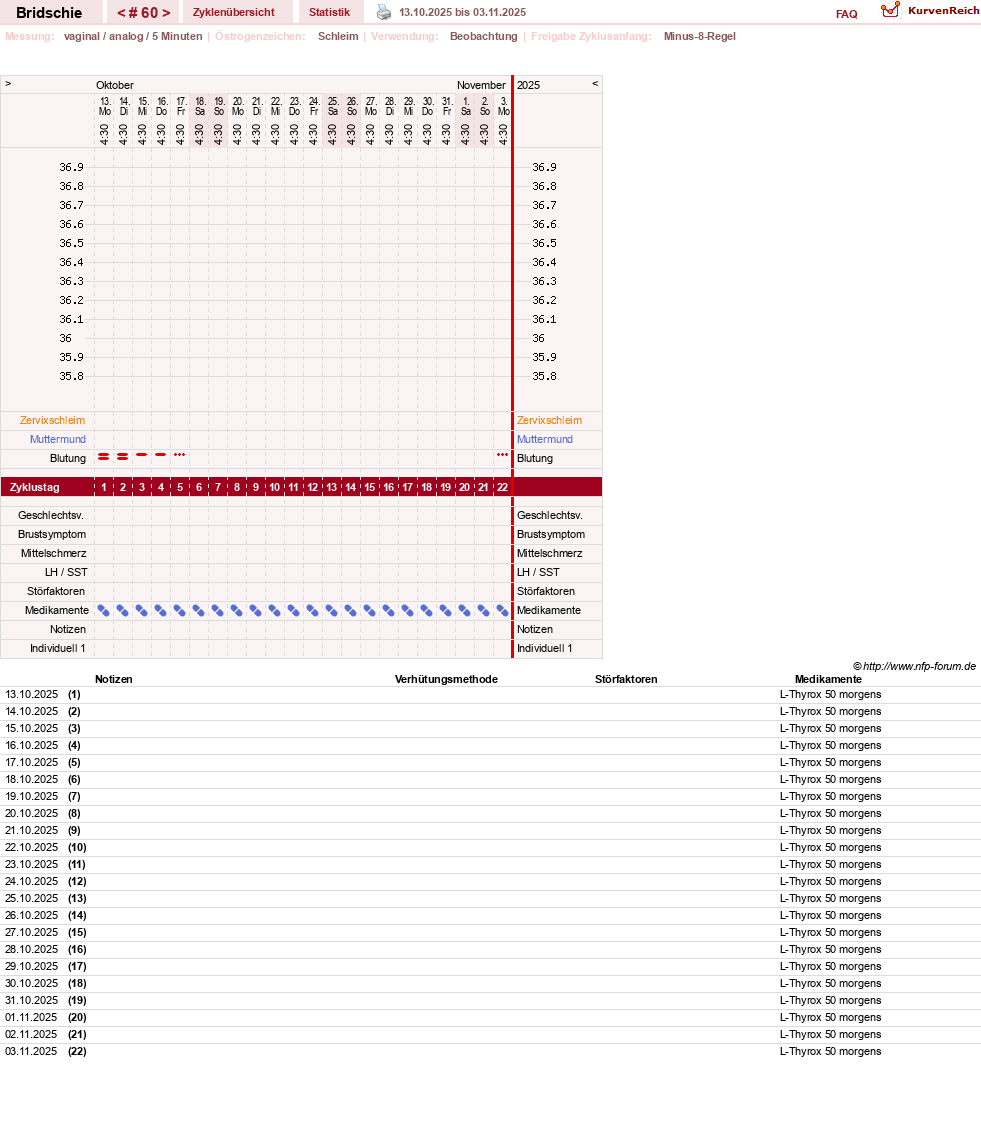Click the left blue Muttermund label

coord(57,439)
